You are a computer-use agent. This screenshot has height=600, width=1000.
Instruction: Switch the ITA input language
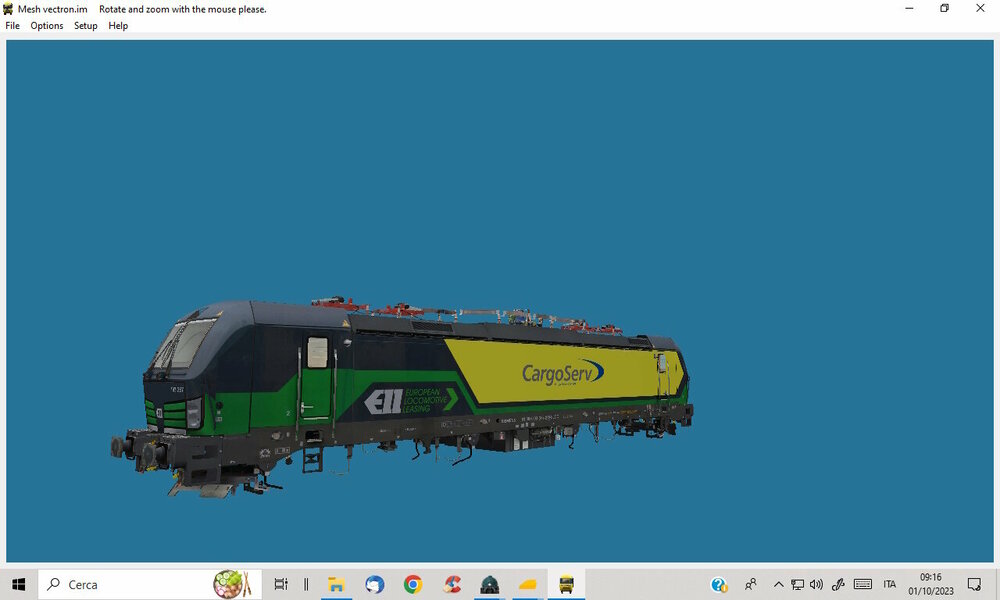(890, 584)
